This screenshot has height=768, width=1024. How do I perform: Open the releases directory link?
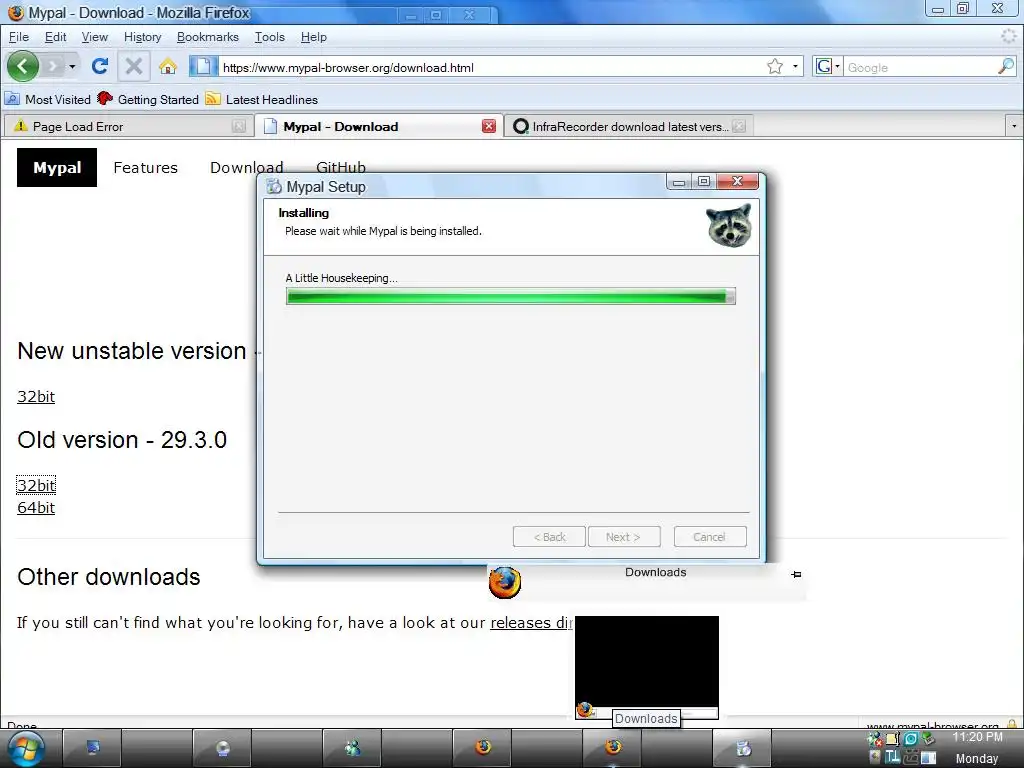(x=531, y=622)
